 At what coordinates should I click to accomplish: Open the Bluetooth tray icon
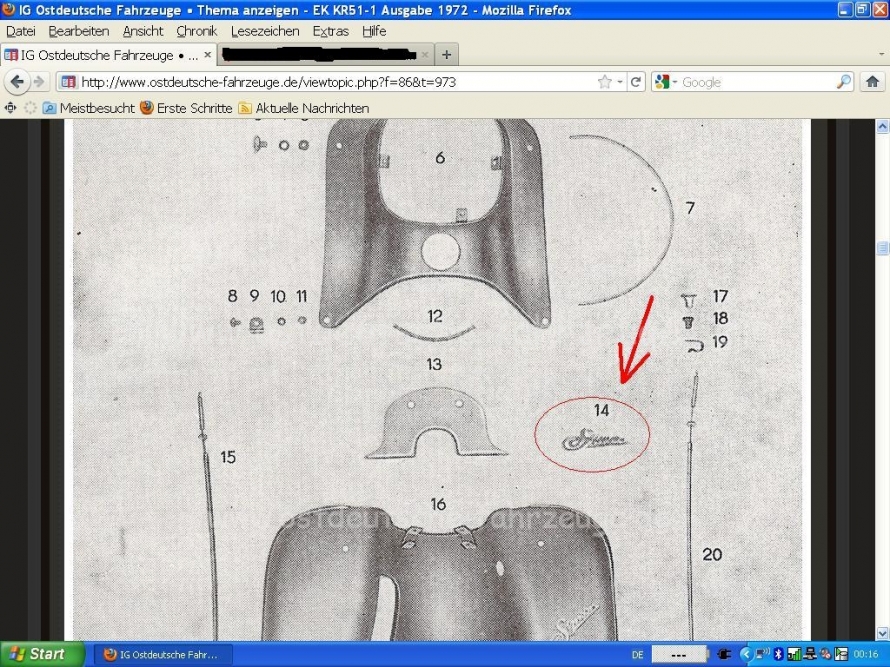[779, 655]
